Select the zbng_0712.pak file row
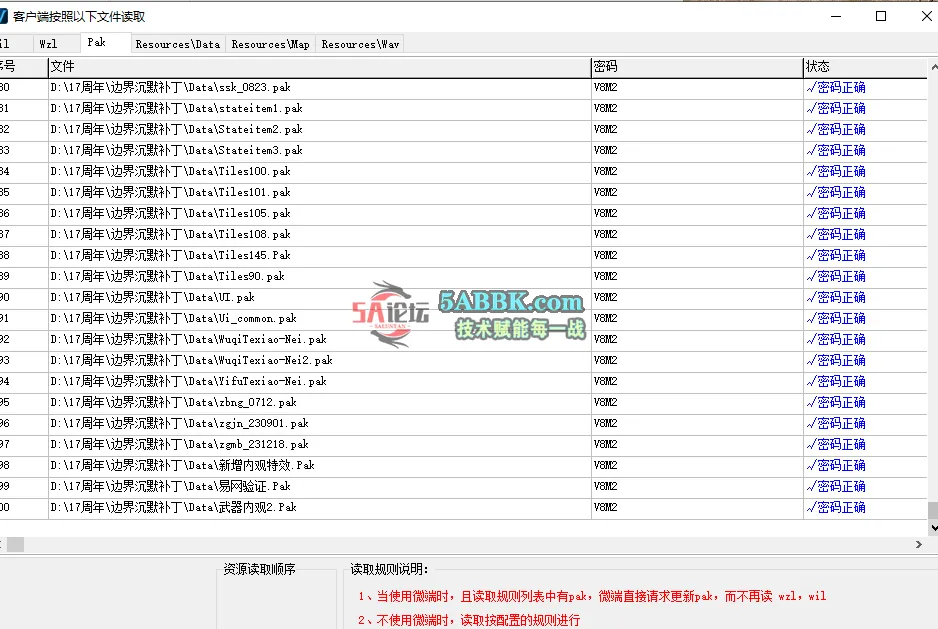 click(x=464, y=402)
